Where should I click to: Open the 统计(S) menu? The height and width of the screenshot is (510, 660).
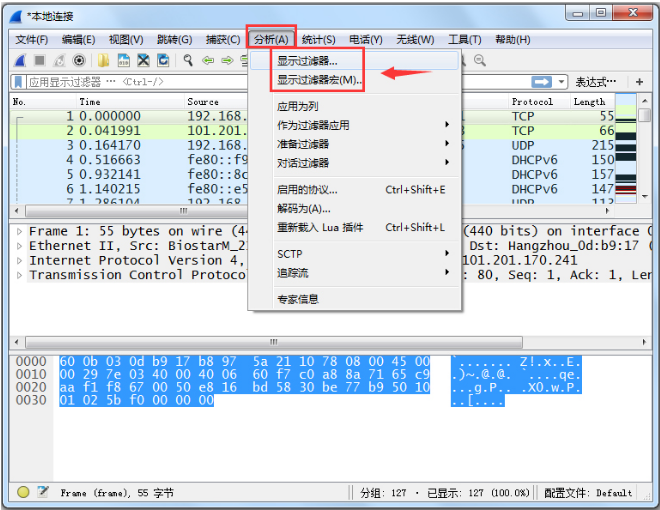point(319,40)
